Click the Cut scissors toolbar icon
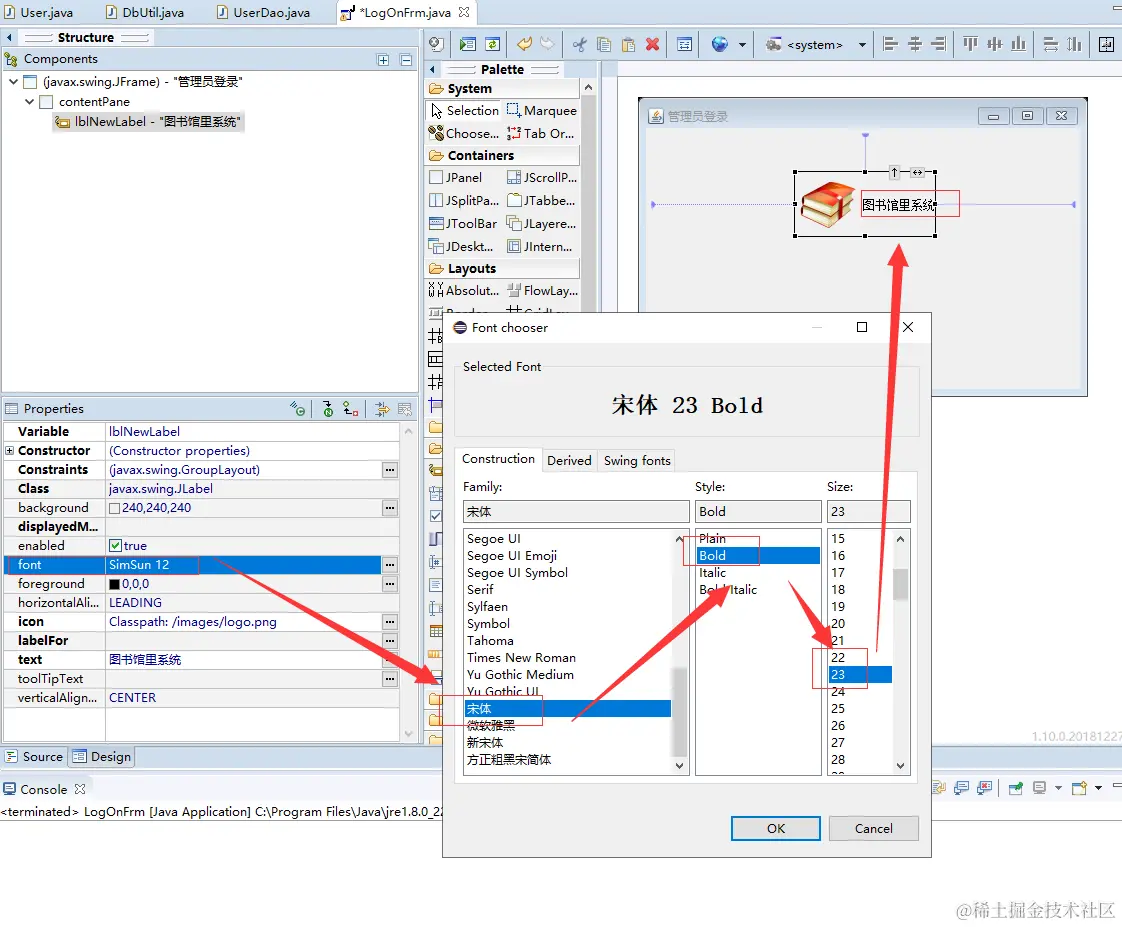This screenshot has width=1122, height=927. tap(580, 44)
